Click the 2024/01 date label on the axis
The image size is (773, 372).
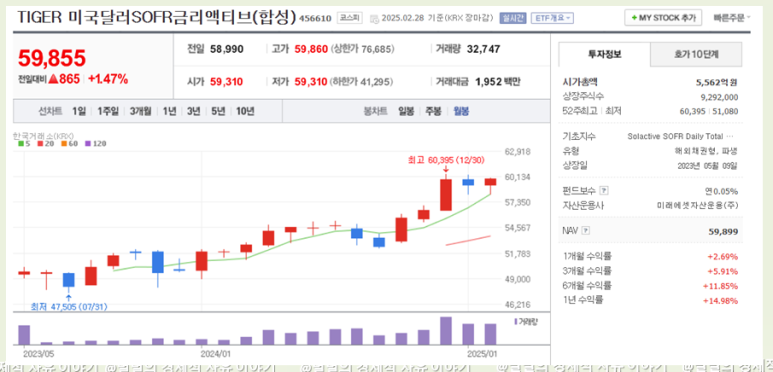(x=215, y=353)
